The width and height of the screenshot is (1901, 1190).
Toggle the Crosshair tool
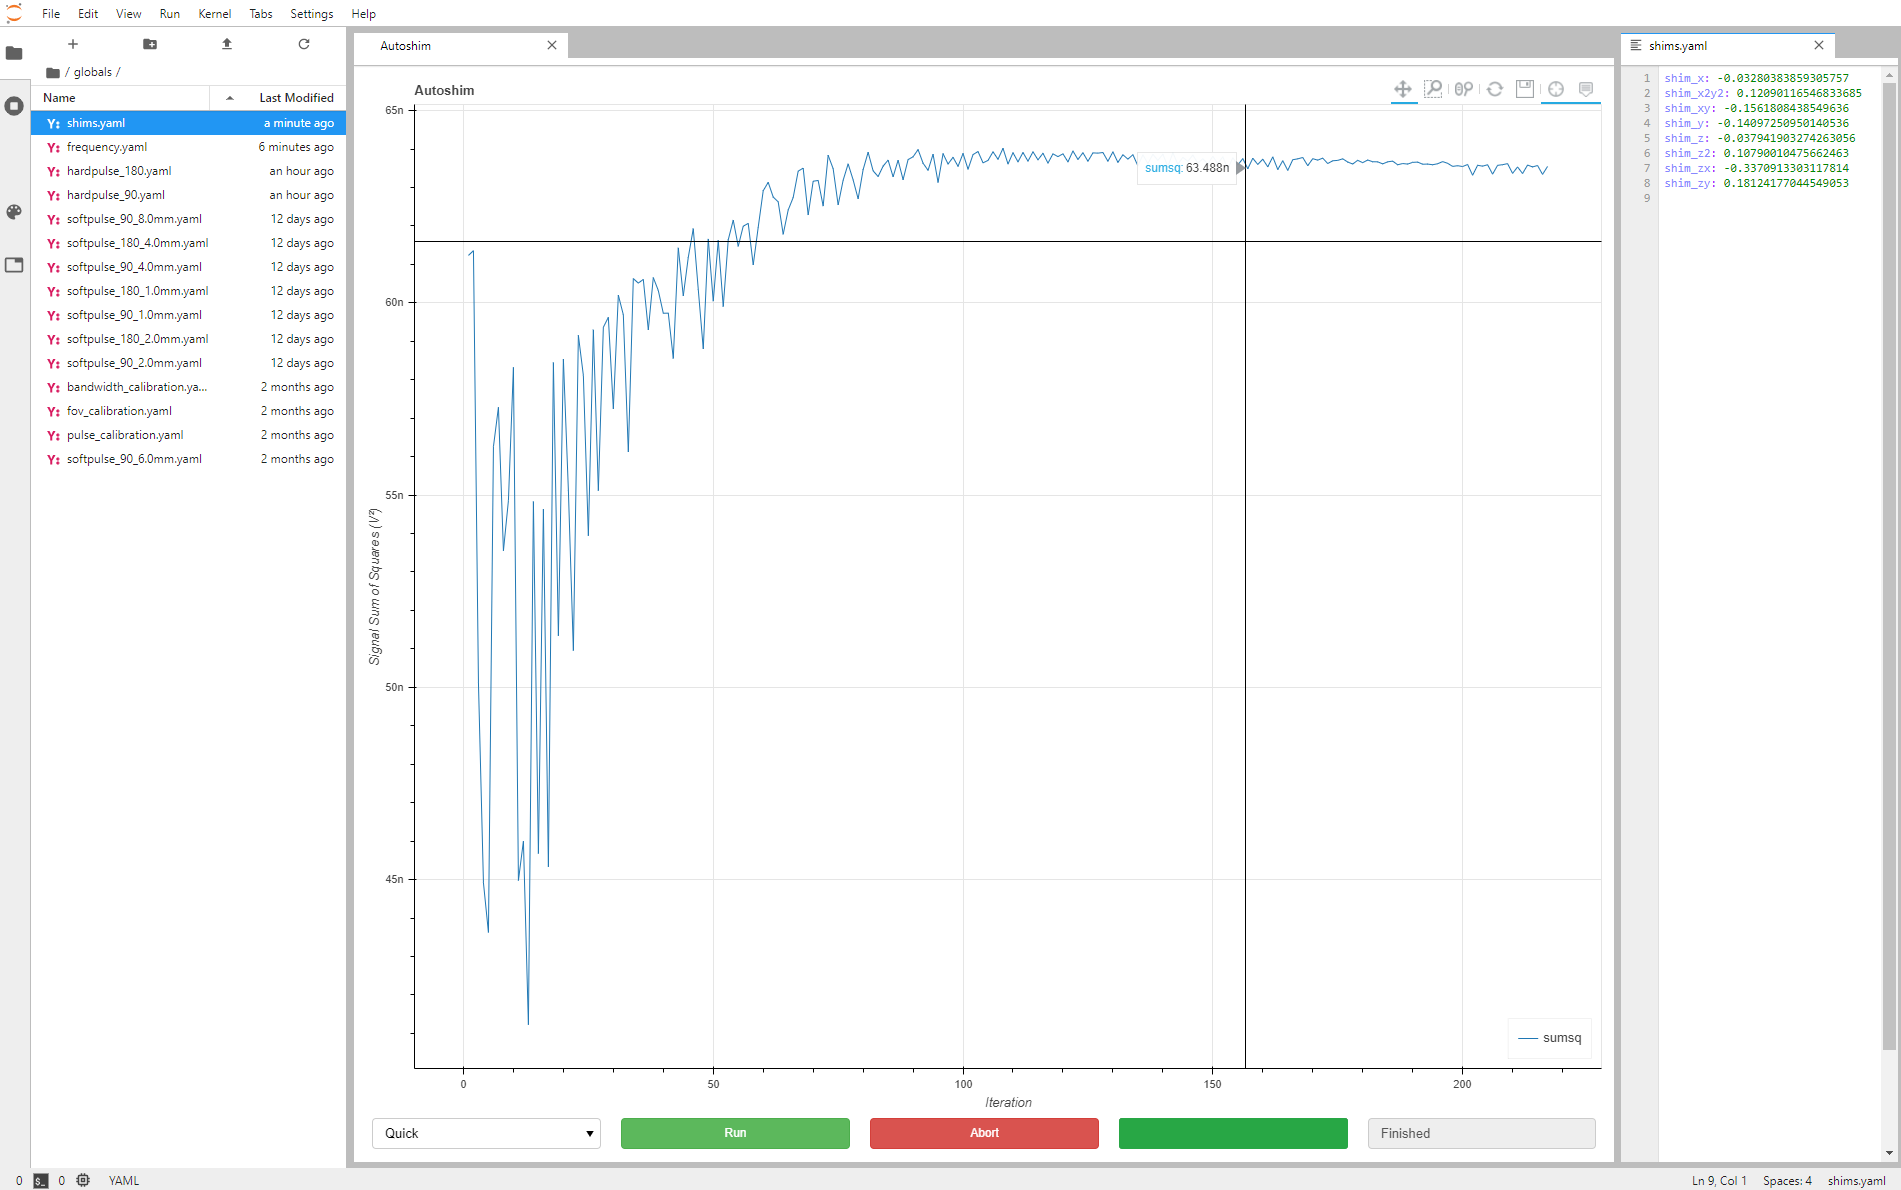tap(1556, 89)
